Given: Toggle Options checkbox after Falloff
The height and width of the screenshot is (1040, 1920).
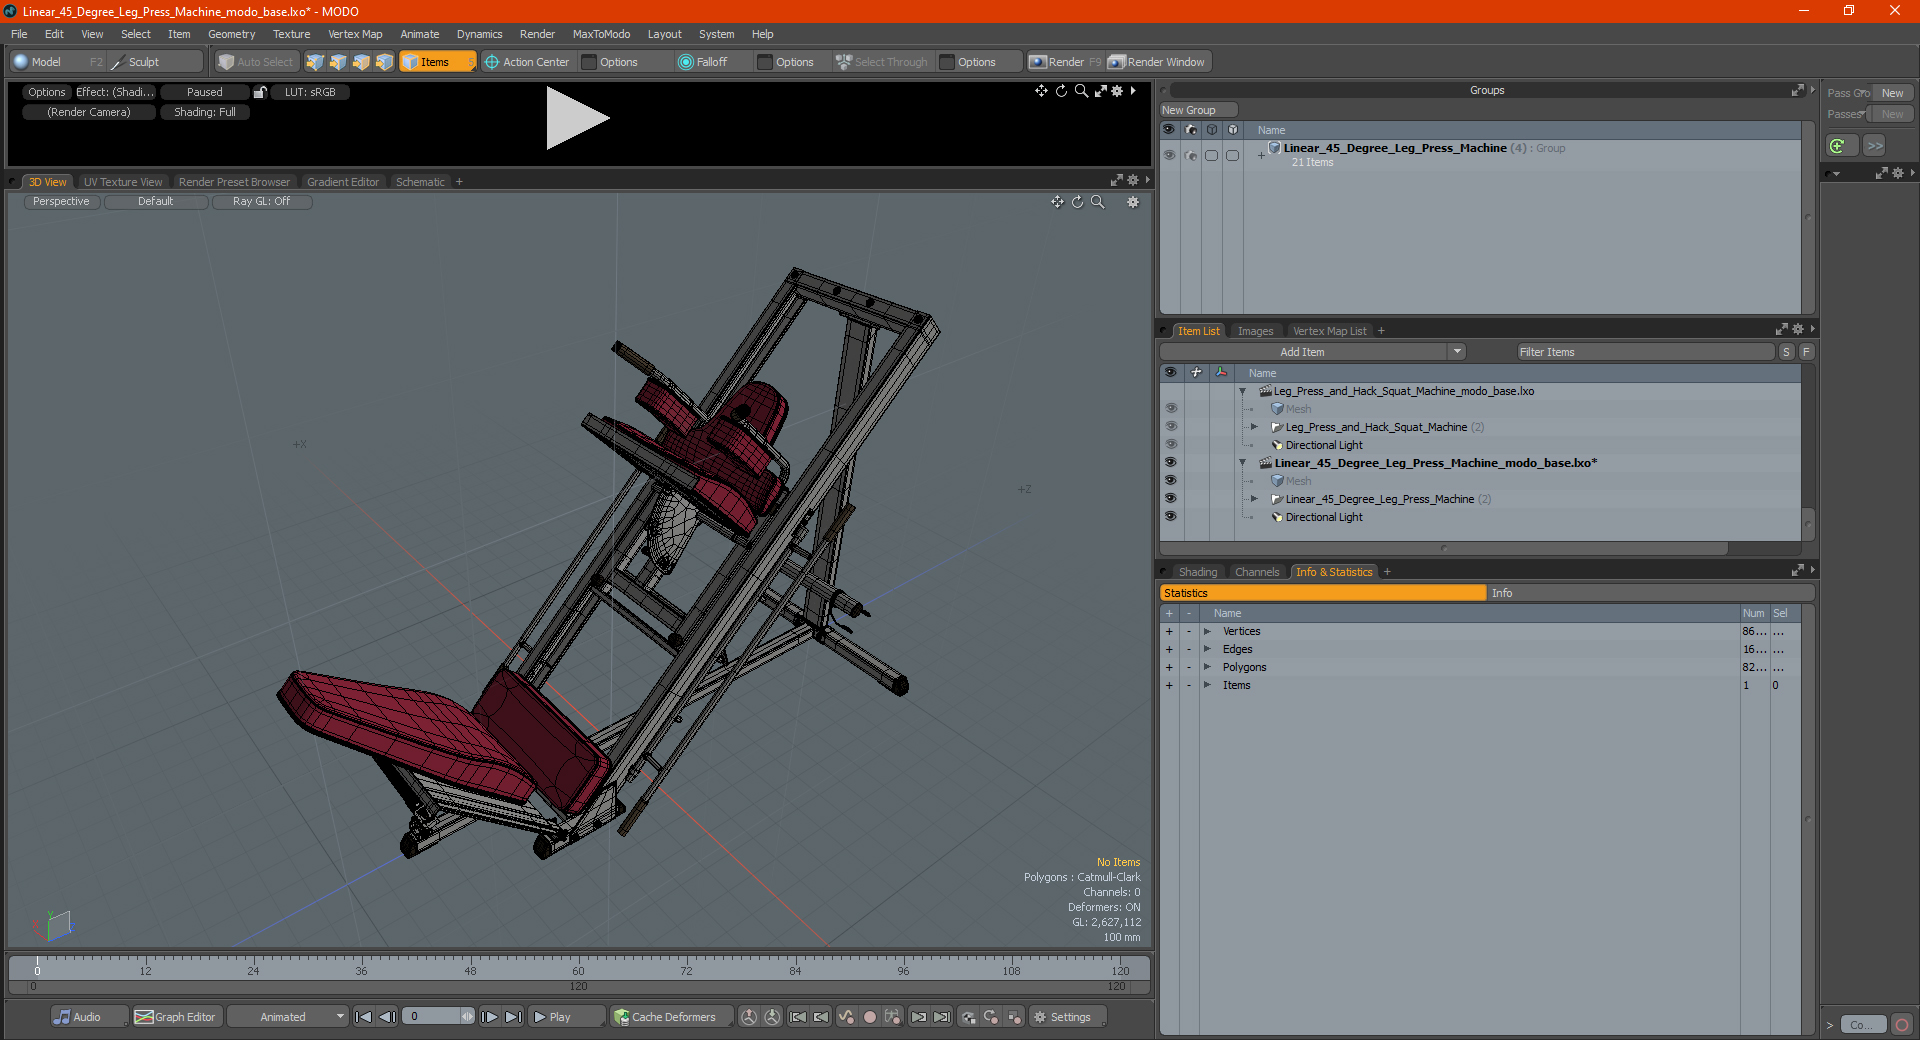Looking at the screenshot, I should tap(765, 62).
